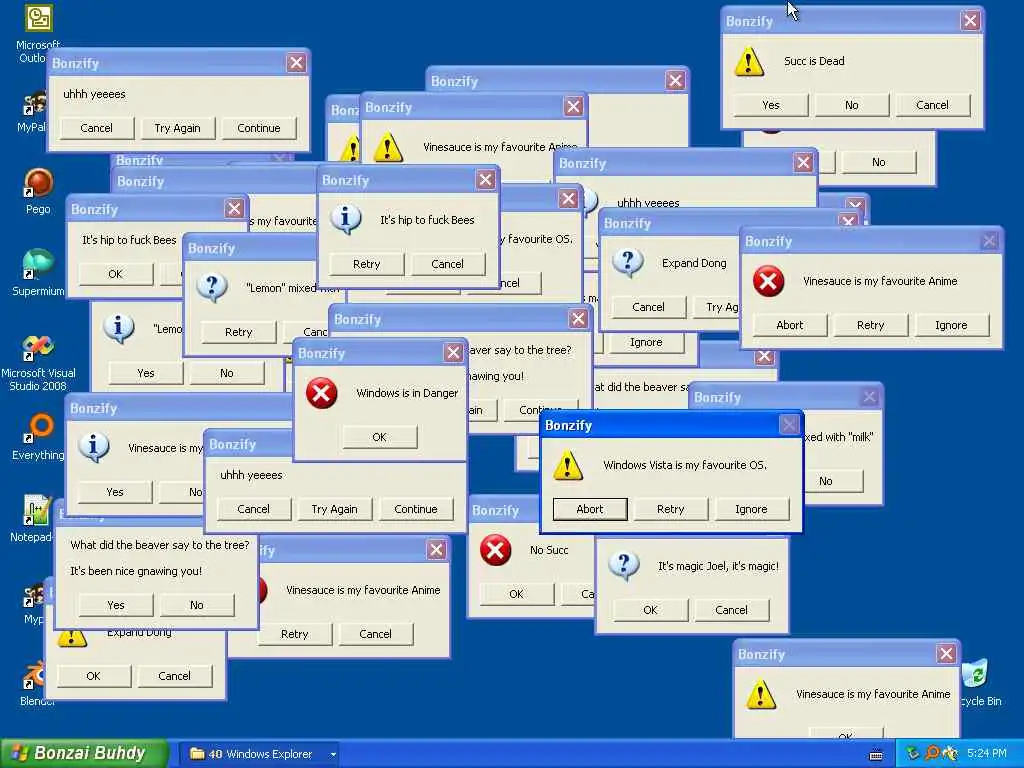This screenshot has height=768, width=1024.
Task: Click Yes in the "Lemo" info dialog
Action: (146, 373)
